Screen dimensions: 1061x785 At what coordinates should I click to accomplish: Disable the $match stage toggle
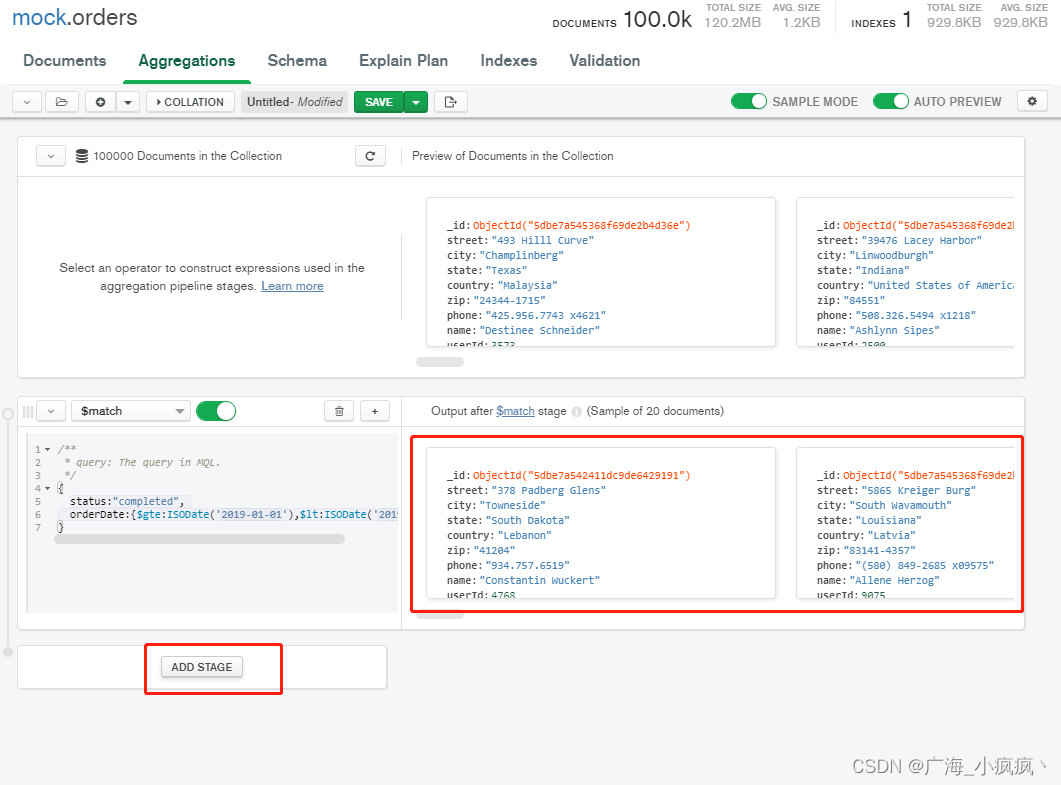216,411
